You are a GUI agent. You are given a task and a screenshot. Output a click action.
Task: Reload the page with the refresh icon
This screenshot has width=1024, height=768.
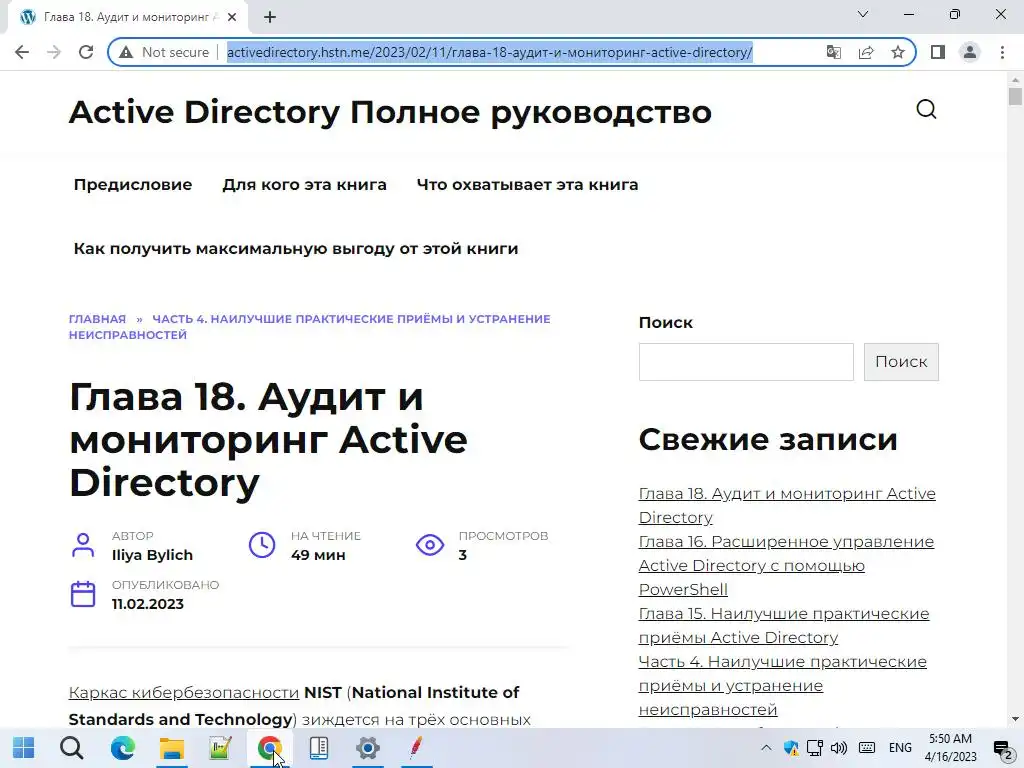[86, 52]
